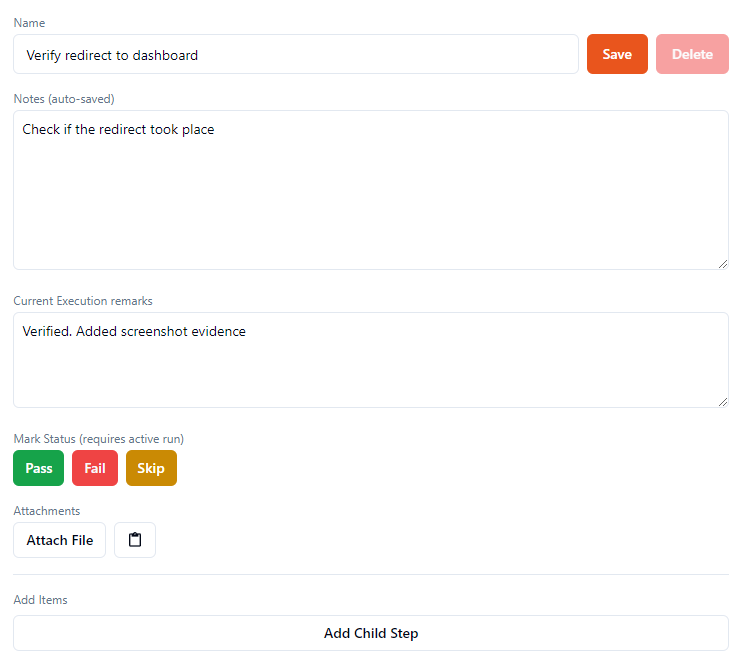737x659 pixels.
Task: Click the 'Attachments' section label
Action: click(47, 511)
